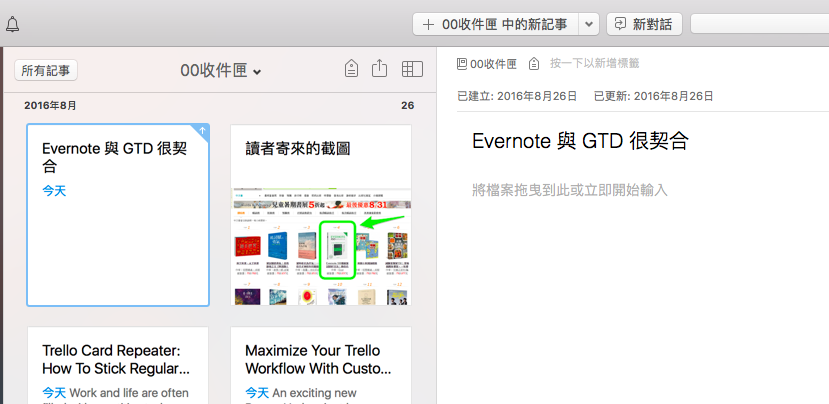Click the 今天 date on Evernote GTD card
This screenshot has height=404, width=829.
point(54,191)
